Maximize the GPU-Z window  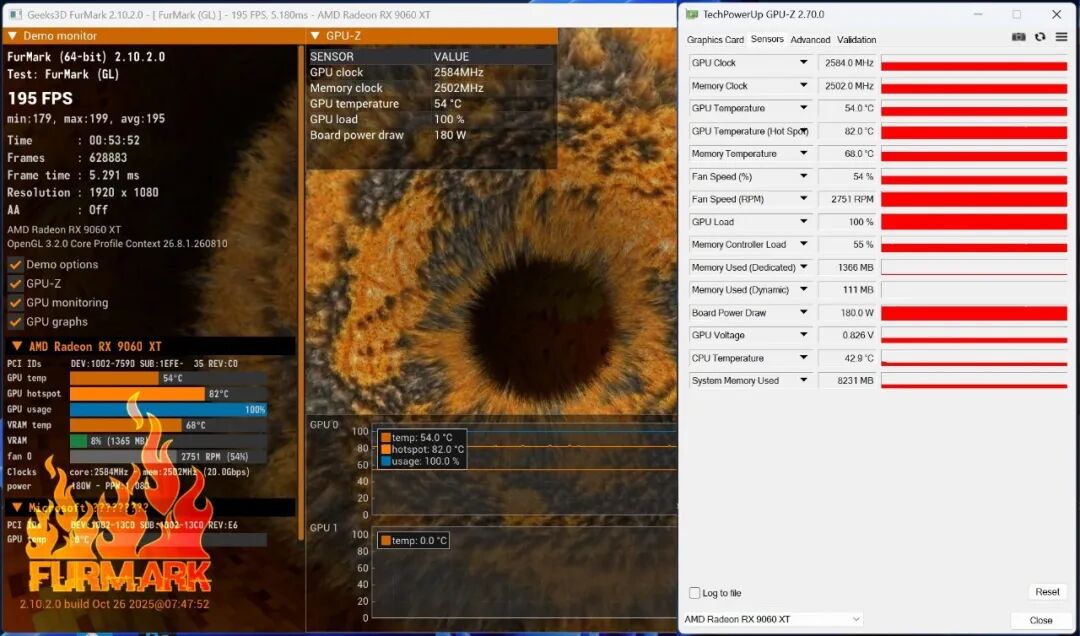[x=1017, y=14]
